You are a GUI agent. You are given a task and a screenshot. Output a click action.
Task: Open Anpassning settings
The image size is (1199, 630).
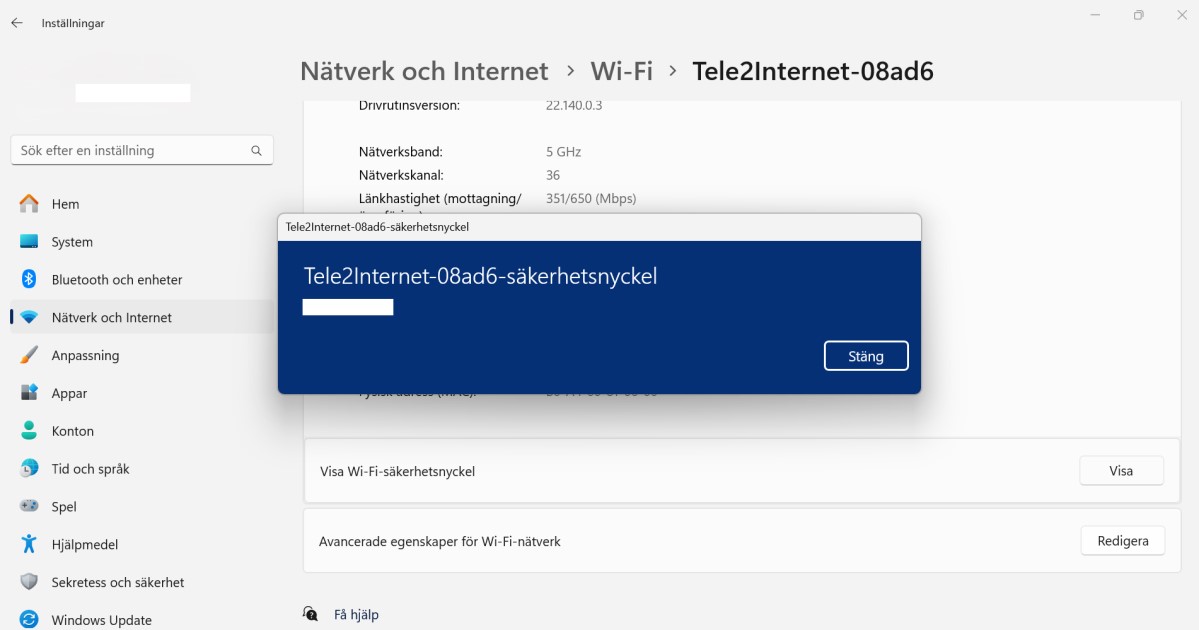coord(142,356)
